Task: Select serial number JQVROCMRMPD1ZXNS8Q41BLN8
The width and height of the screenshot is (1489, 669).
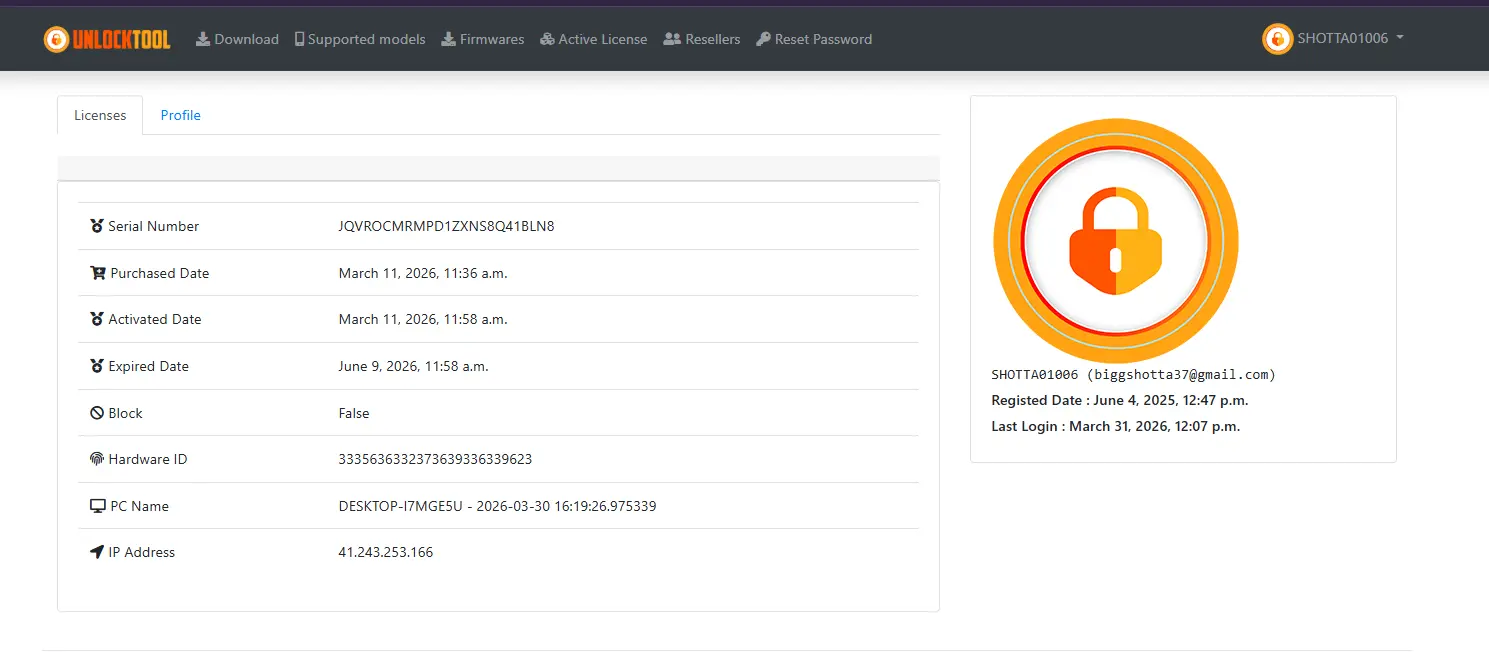Action: click(x=447, y=226)
